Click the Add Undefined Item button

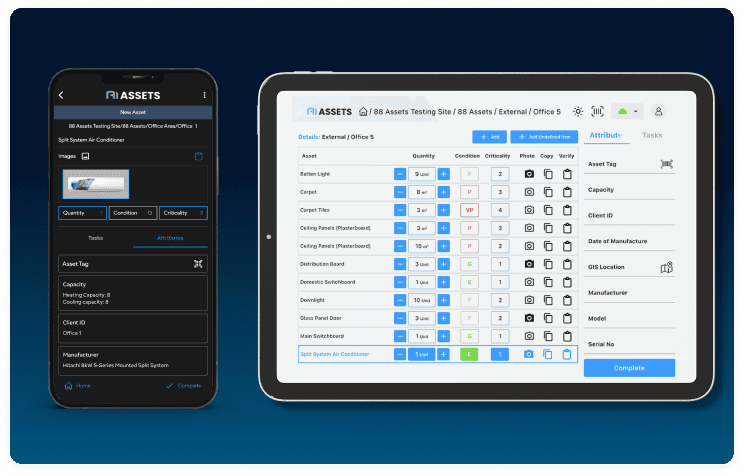click(x=544, y=136)
